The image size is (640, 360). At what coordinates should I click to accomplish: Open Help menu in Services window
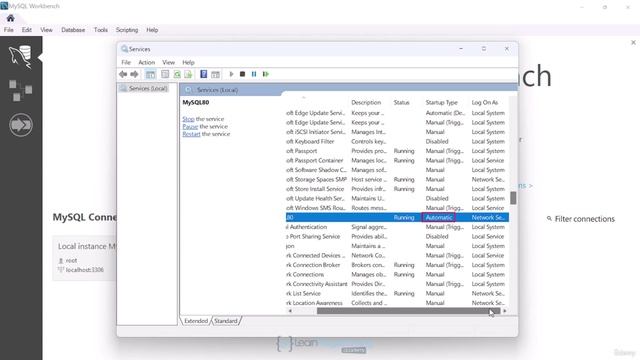[x=188, y=62]
